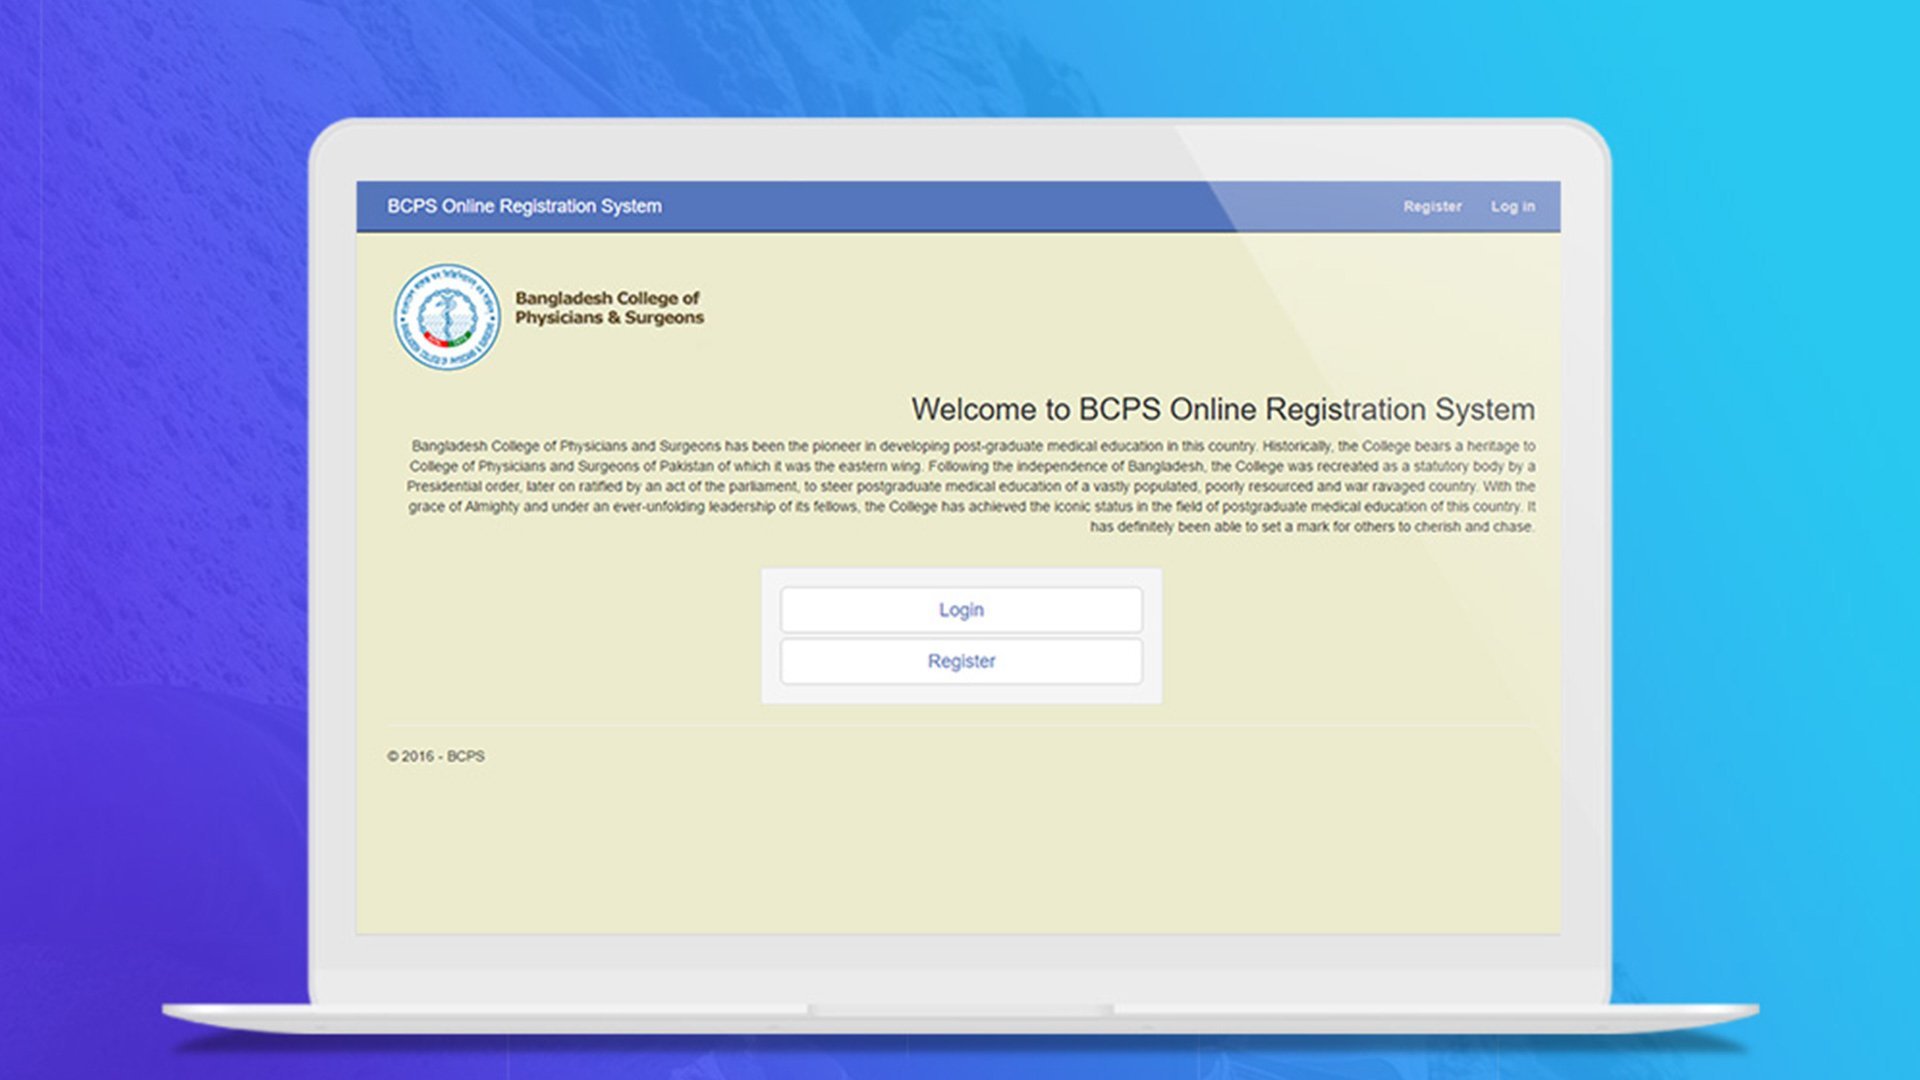
Task: Click the large Login button in the center panel
Action: (x=961, y=610)
